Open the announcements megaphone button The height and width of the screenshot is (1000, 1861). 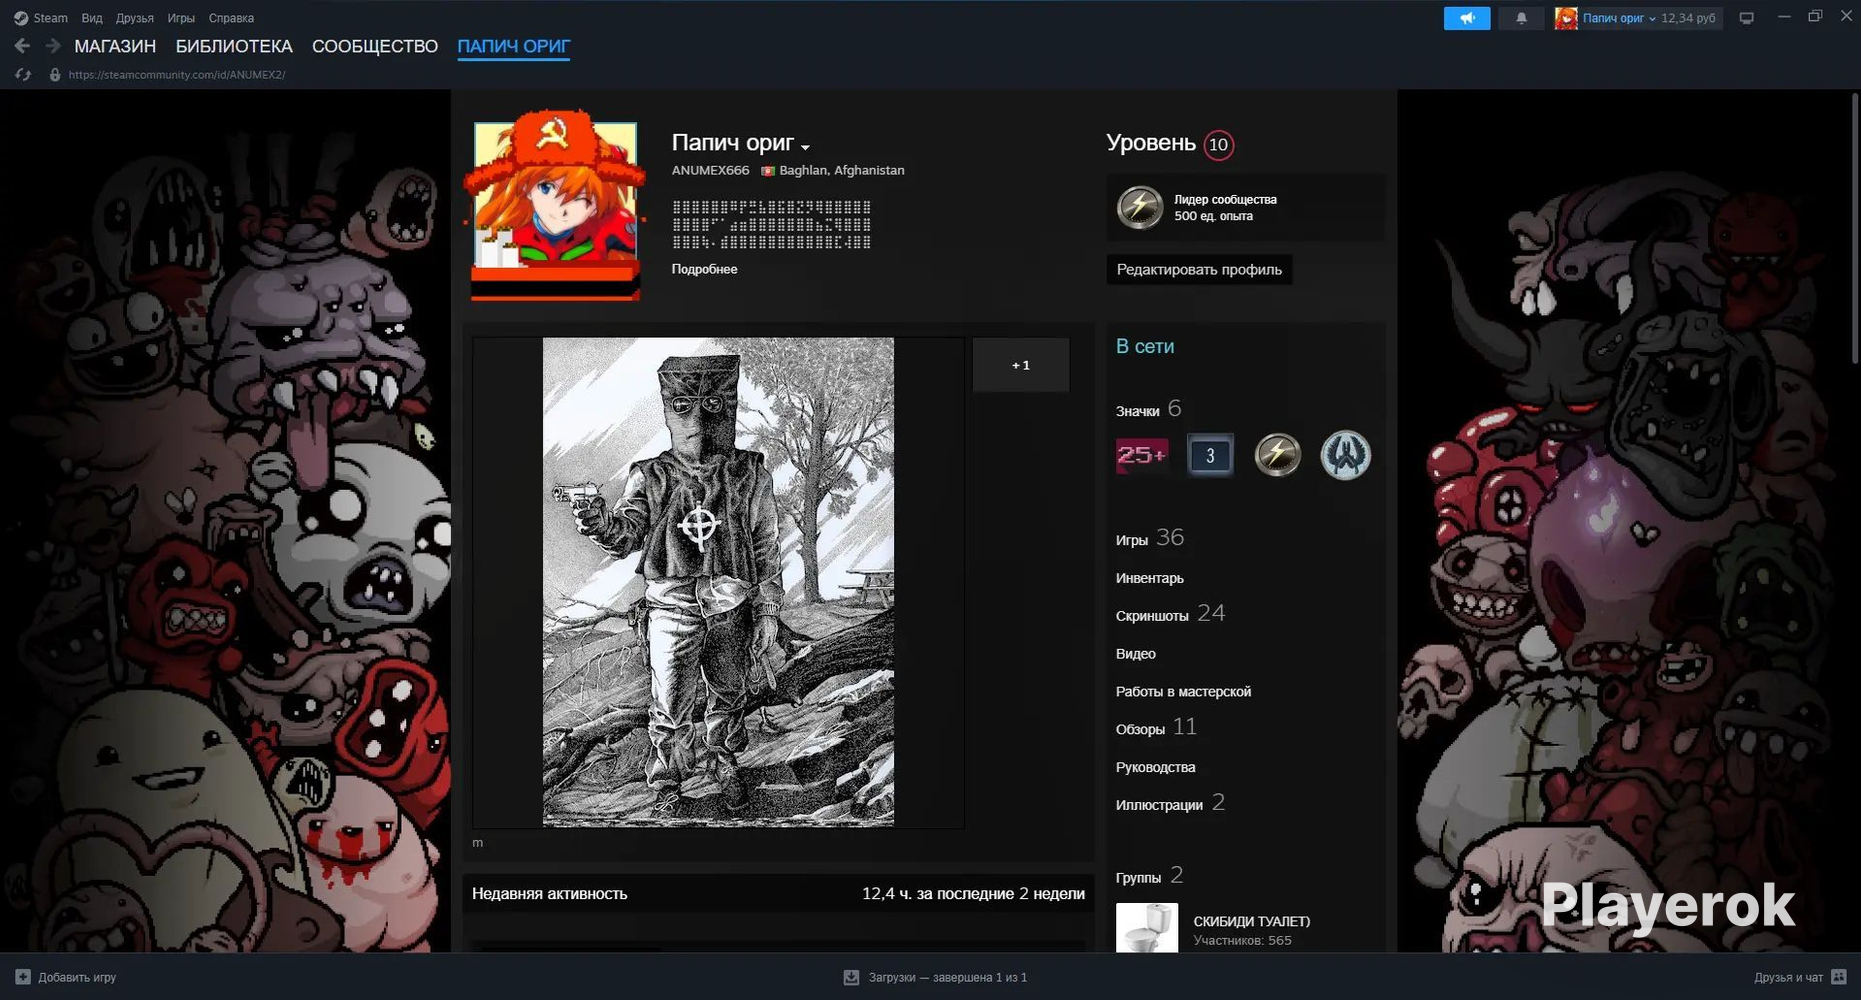coord(1467,18)
